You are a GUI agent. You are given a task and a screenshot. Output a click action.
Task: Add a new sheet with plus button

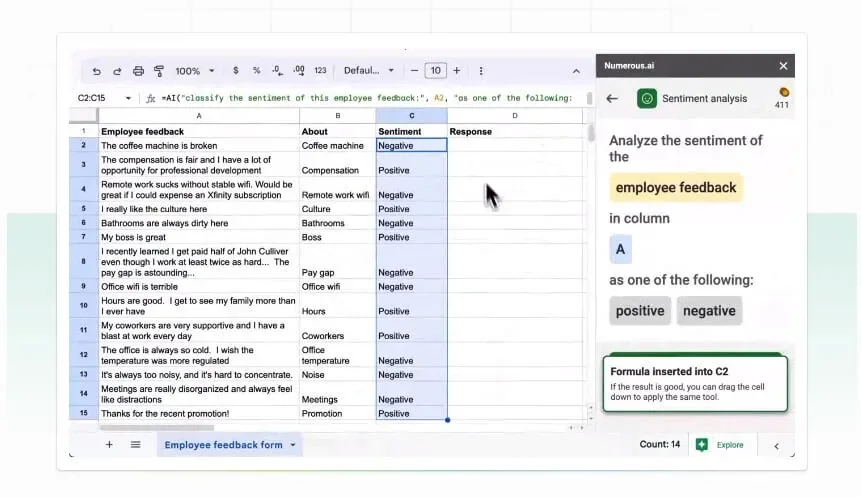(109, 445)
